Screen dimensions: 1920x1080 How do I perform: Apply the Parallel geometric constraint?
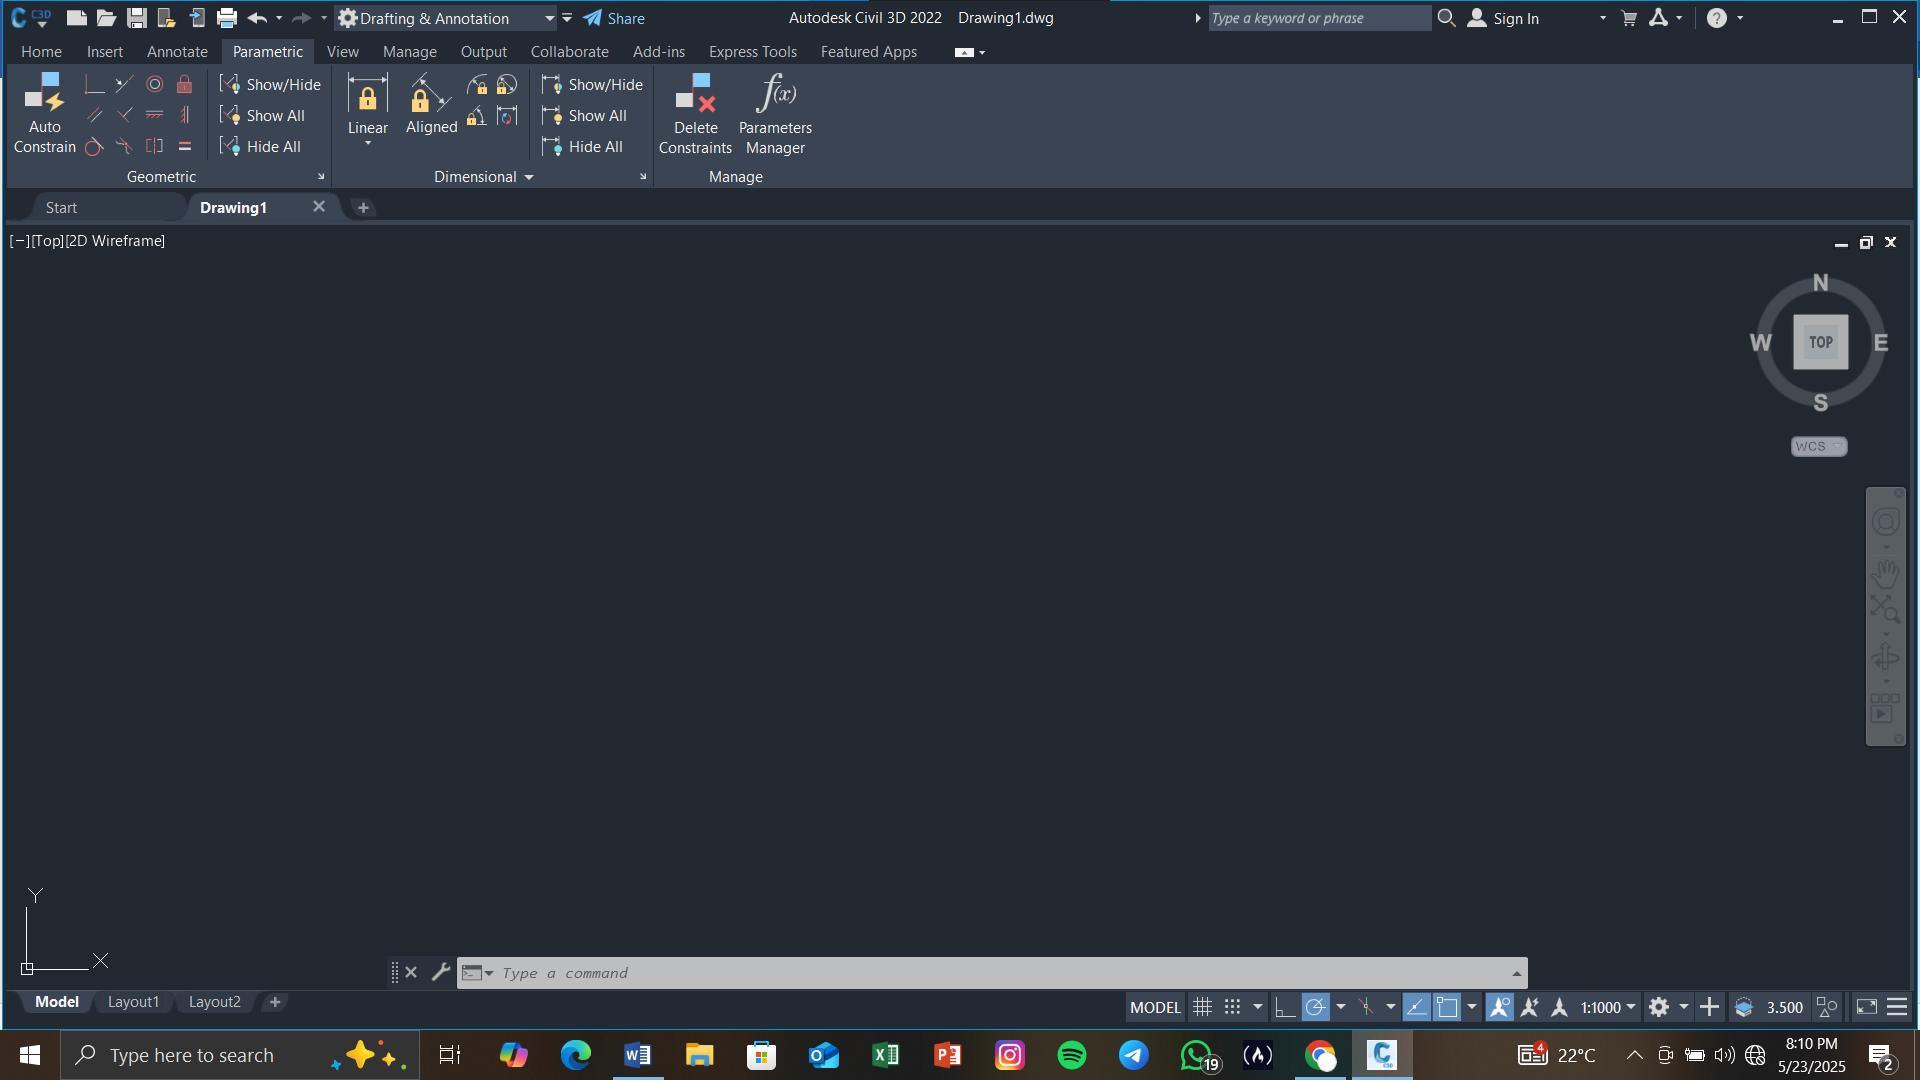94,116
